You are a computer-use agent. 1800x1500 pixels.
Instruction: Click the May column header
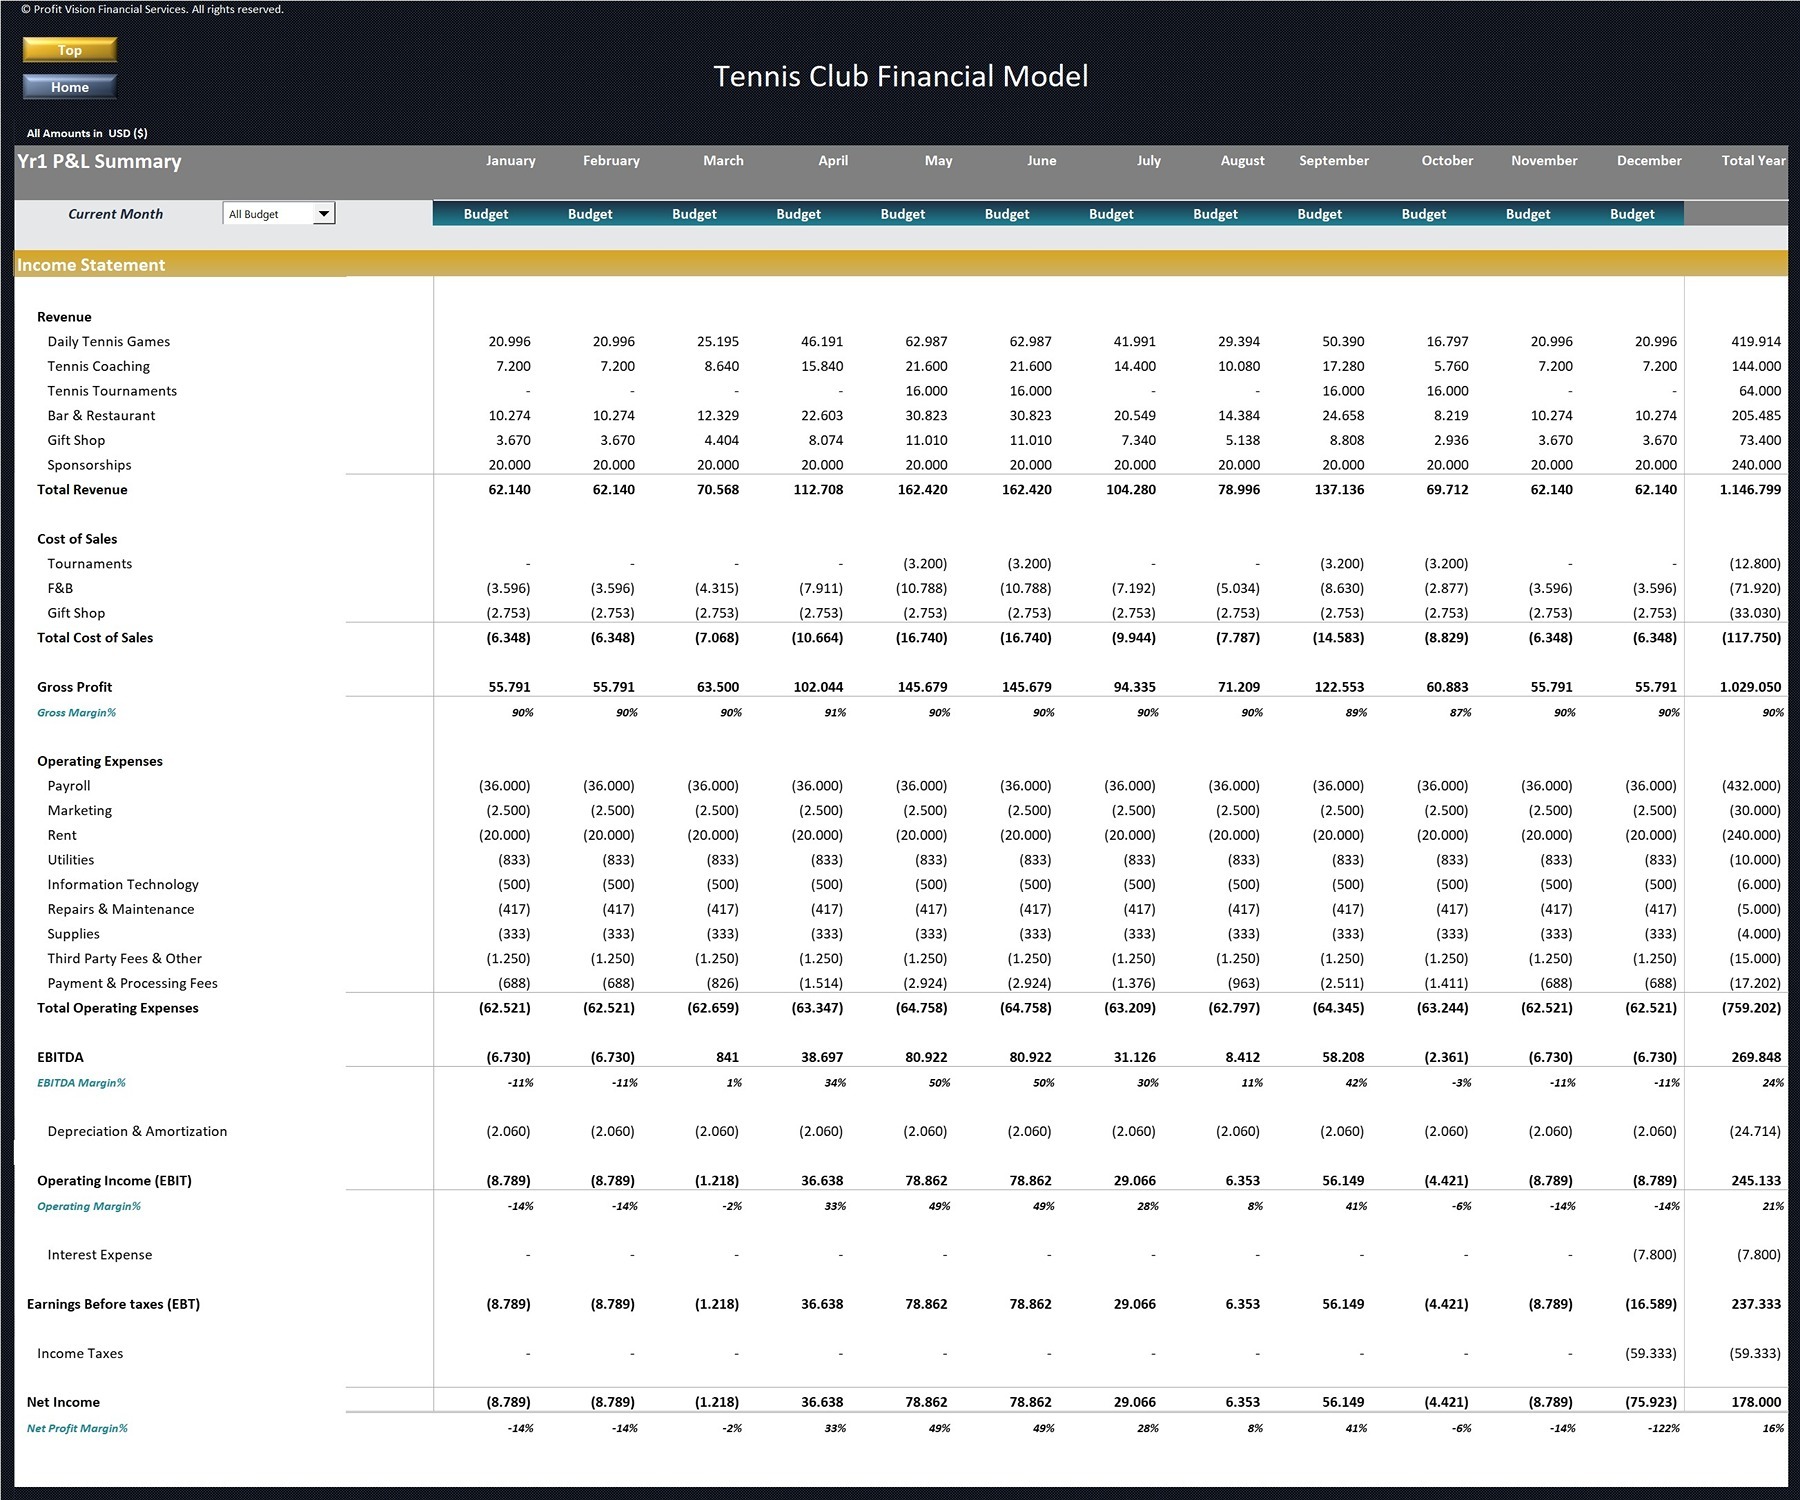pos(938,160)
